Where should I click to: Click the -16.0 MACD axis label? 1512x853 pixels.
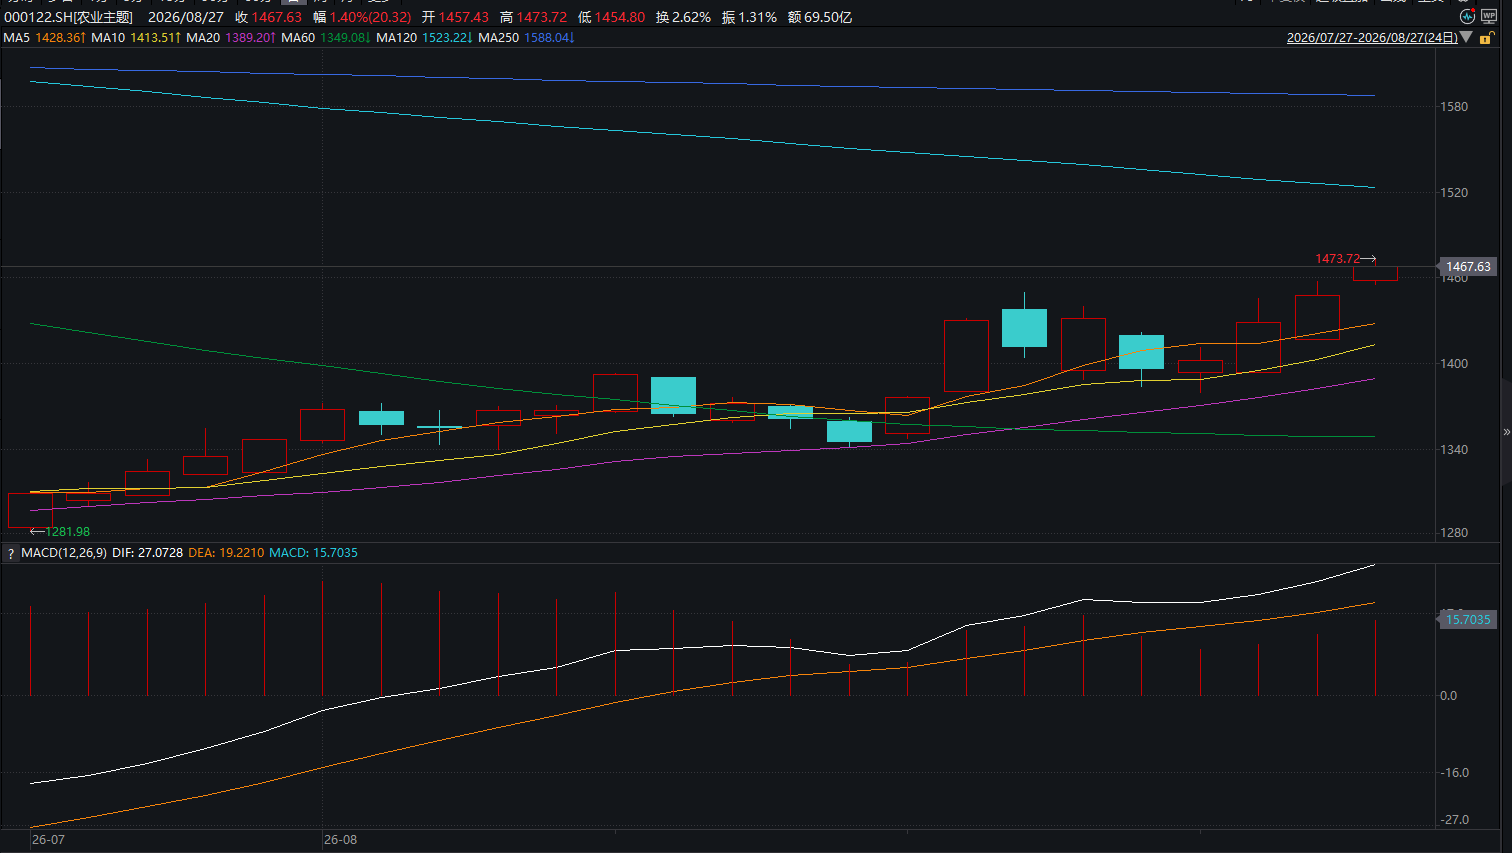(1454, 773)
